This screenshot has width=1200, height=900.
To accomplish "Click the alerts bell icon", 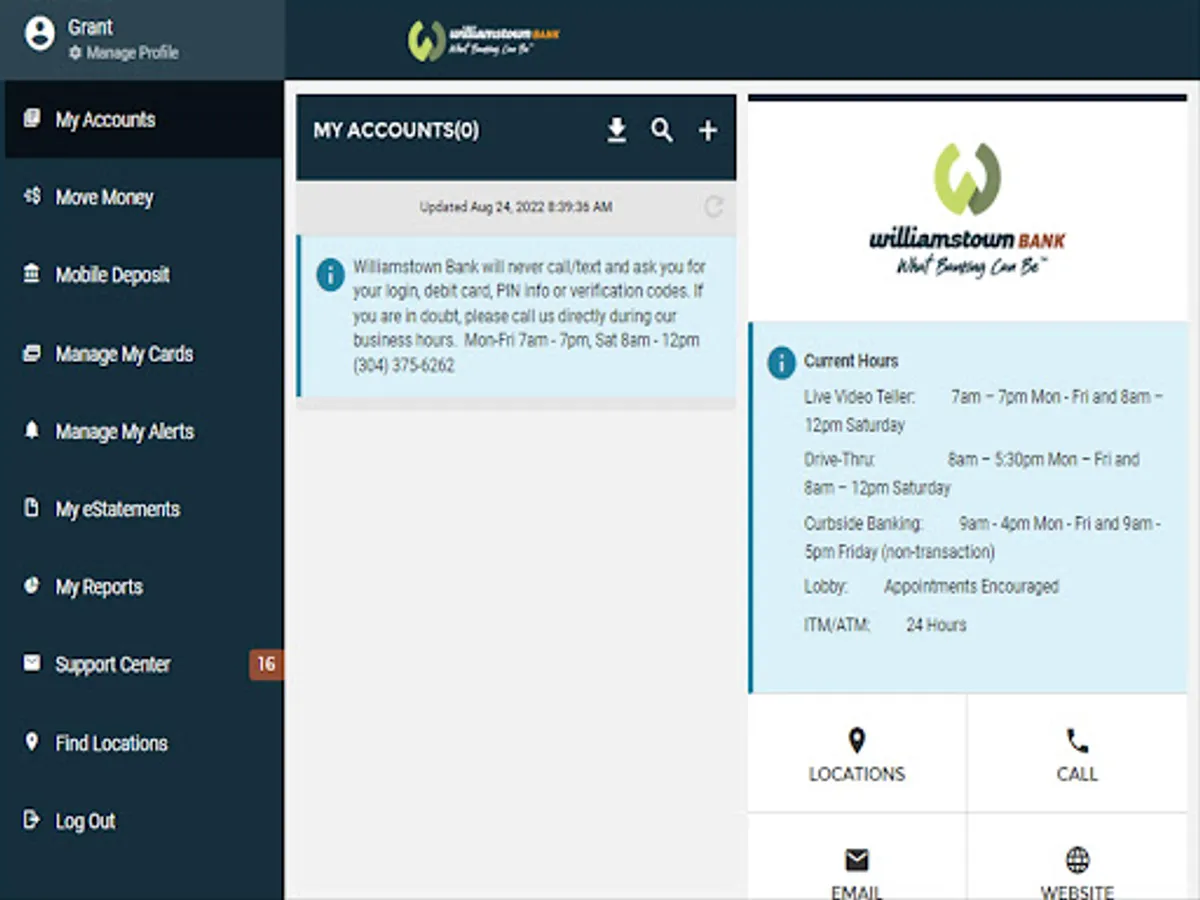I will [32, 430].
